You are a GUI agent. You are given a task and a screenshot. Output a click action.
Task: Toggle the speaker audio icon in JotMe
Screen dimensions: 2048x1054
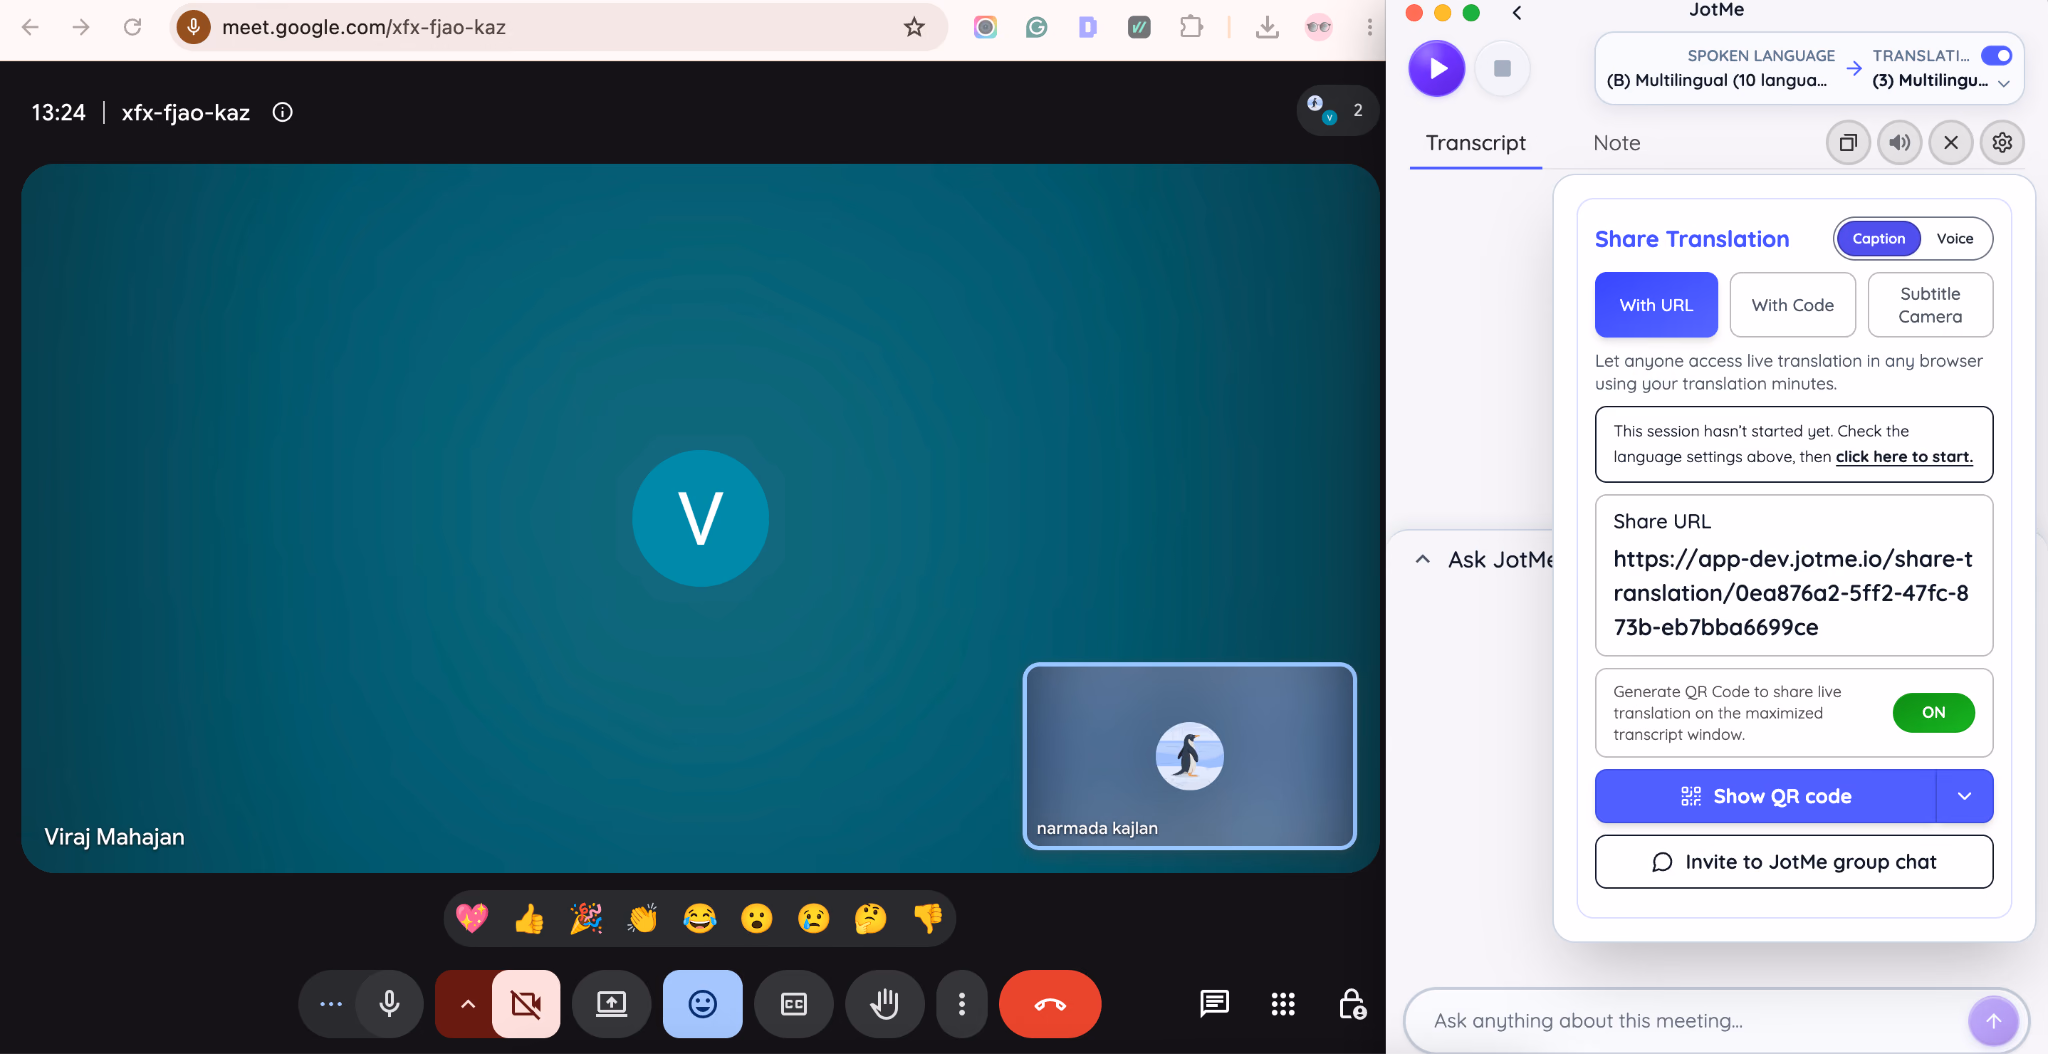[x=1899, y=143]
